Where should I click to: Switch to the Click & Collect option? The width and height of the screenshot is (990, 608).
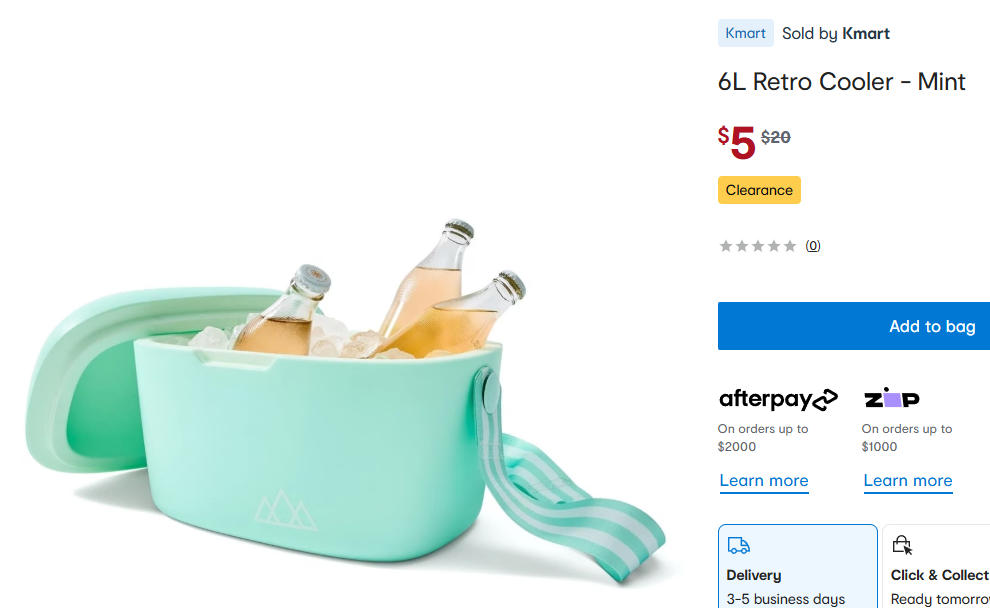click(938, 567)
